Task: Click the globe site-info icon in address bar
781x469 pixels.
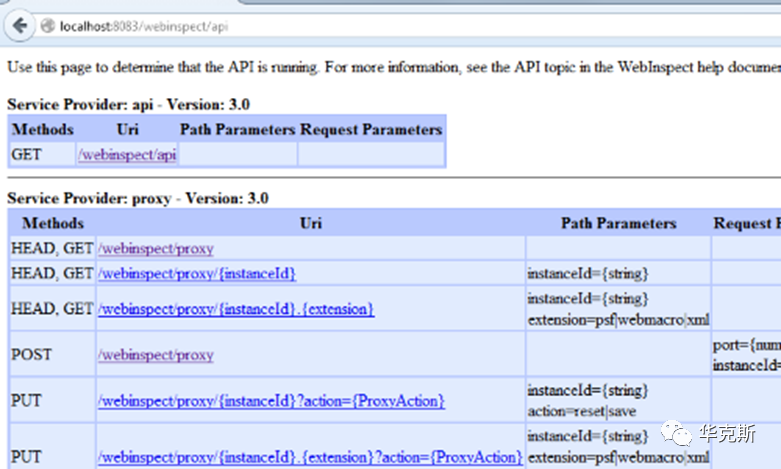Action: click(46, 25)
